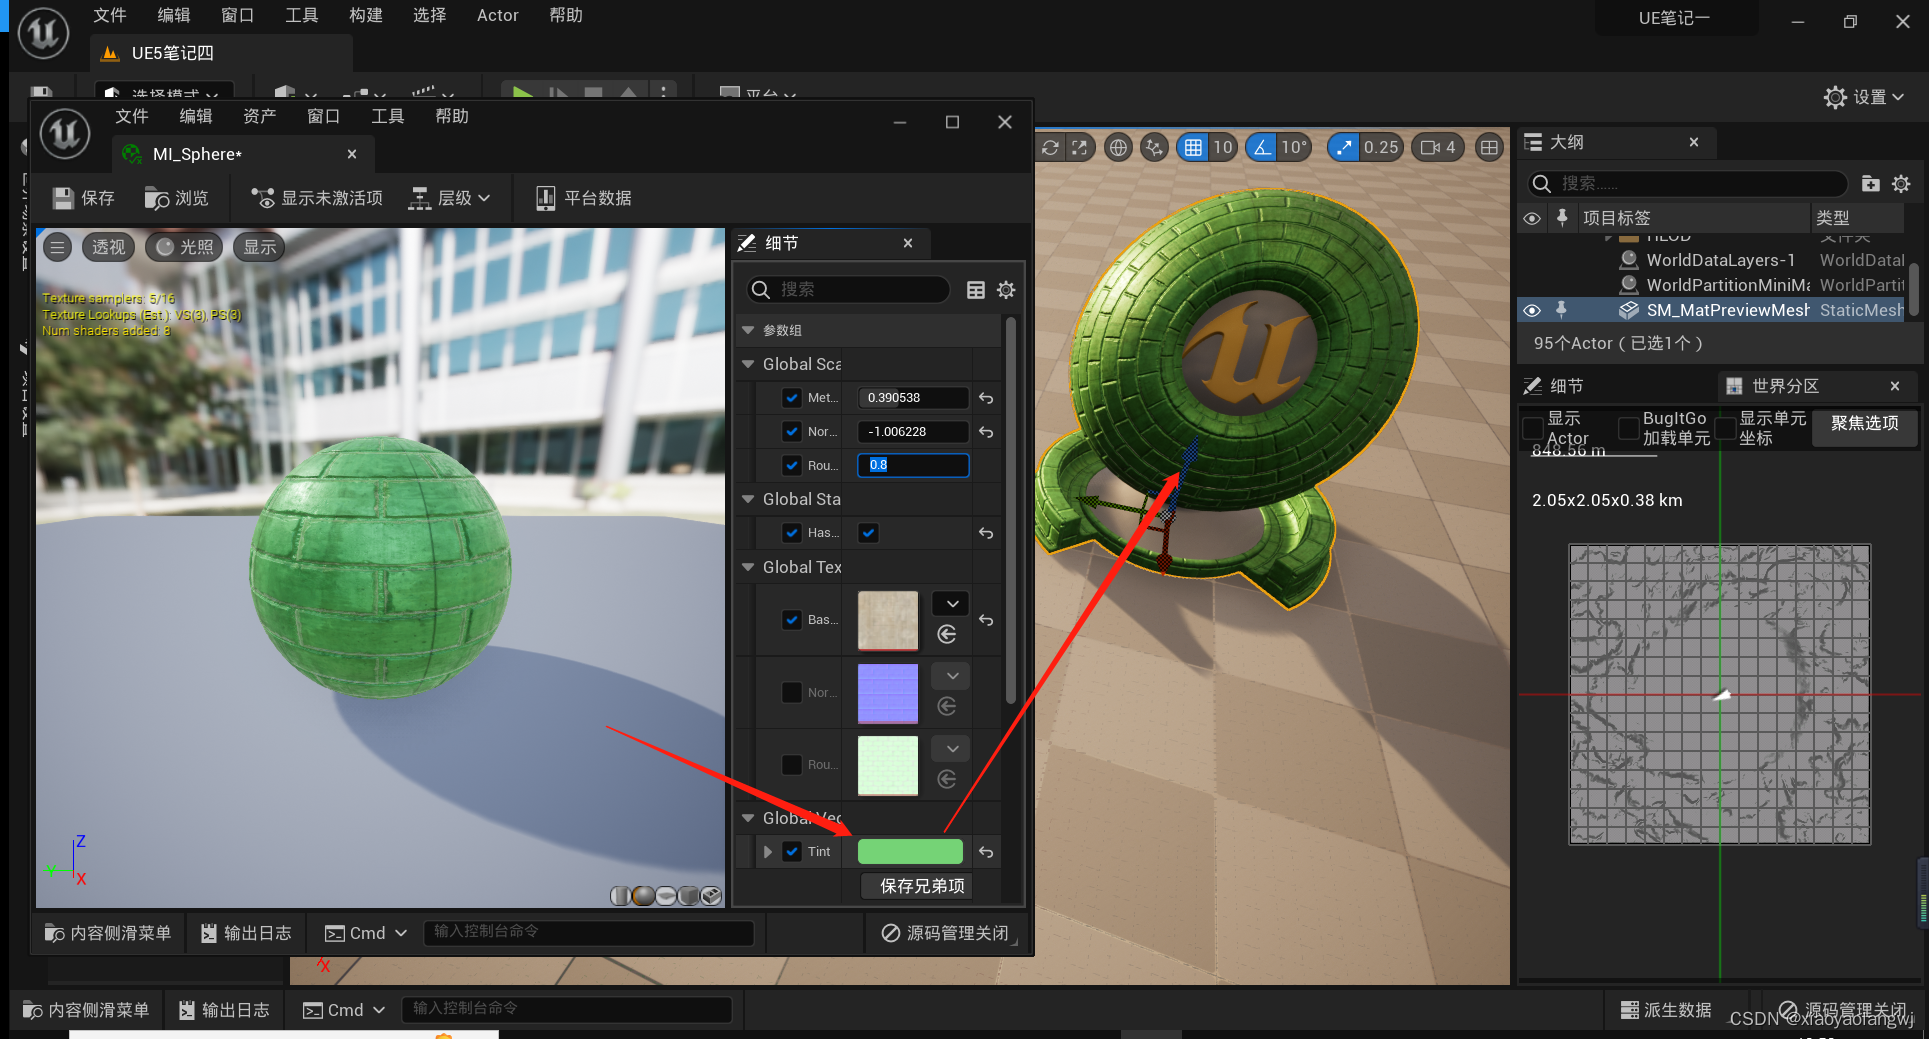This screenshot has height=1039, width=1929.
Task: Click viewport layout icon in main viewport toolbar
Action: coord(1489,147)
